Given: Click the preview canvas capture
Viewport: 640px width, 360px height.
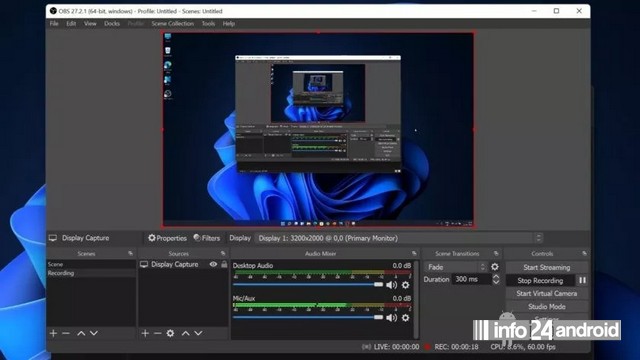Looking at the screenshot, I should click(318, 129).
